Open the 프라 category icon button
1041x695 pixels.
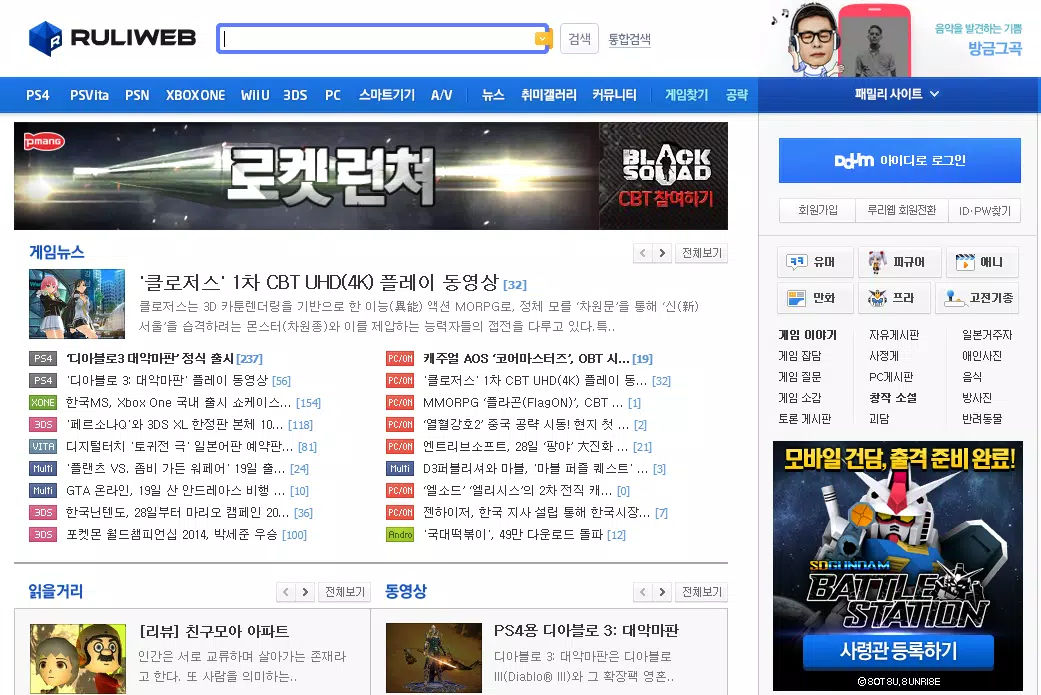tap(894, 298)
